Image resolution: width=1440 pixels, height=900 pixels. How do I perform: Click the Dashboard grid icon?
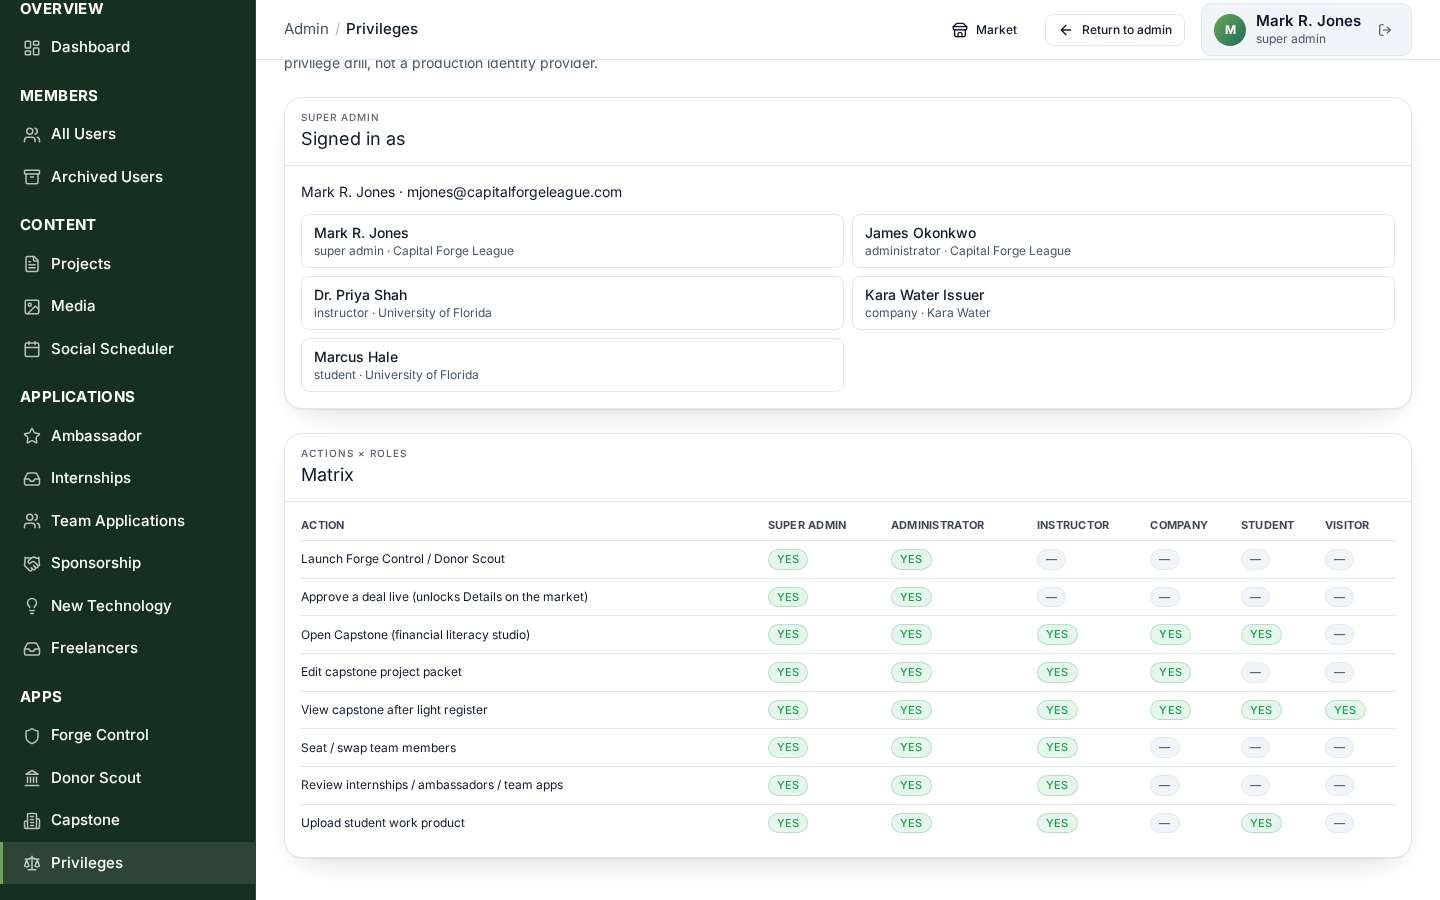point(32,48)
